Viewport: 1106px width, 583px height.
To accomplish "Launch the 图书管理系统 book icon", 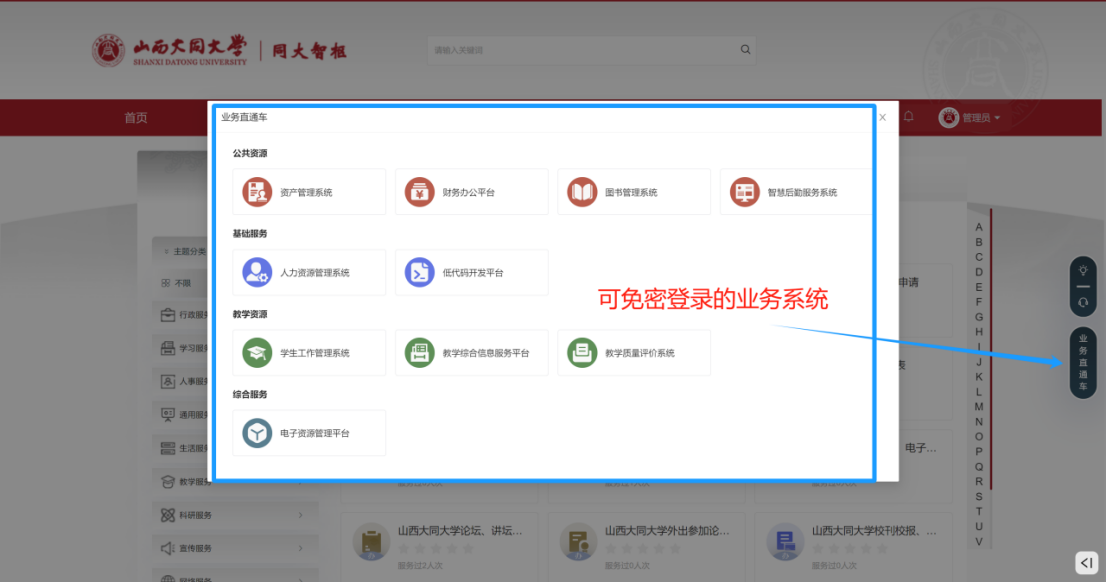I will pyautogui.click(x=582, y=192).
